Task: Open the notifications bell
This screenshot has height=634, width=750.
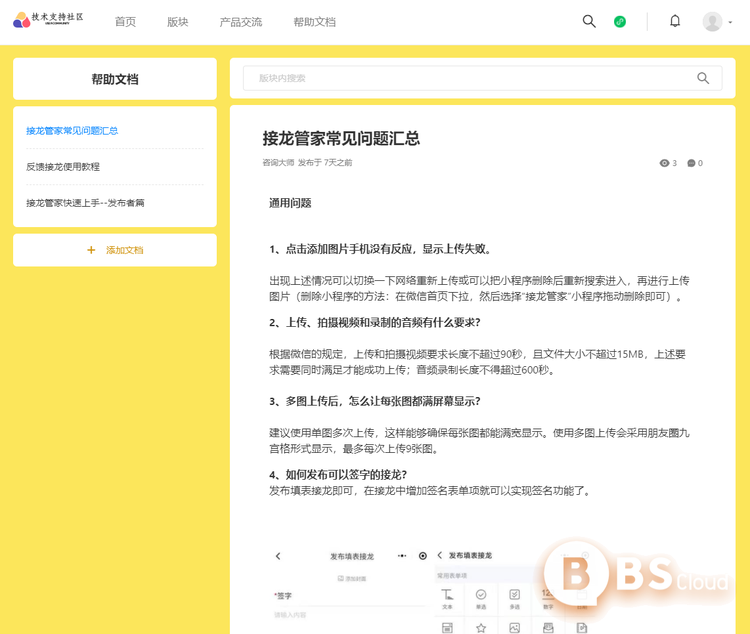Action: (x=674, y=21)
